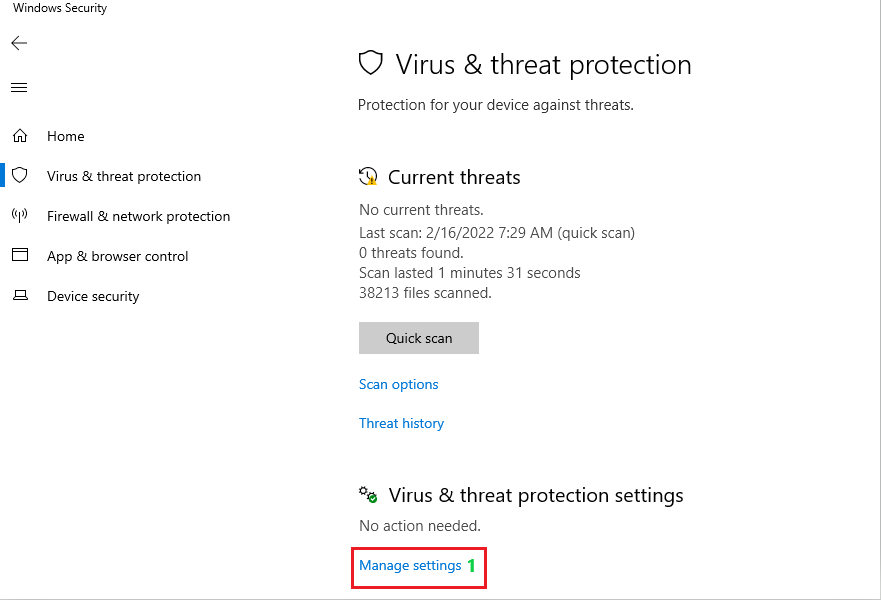View Threat history
This screenshot has width=881, height=600.
click(401, 423)
